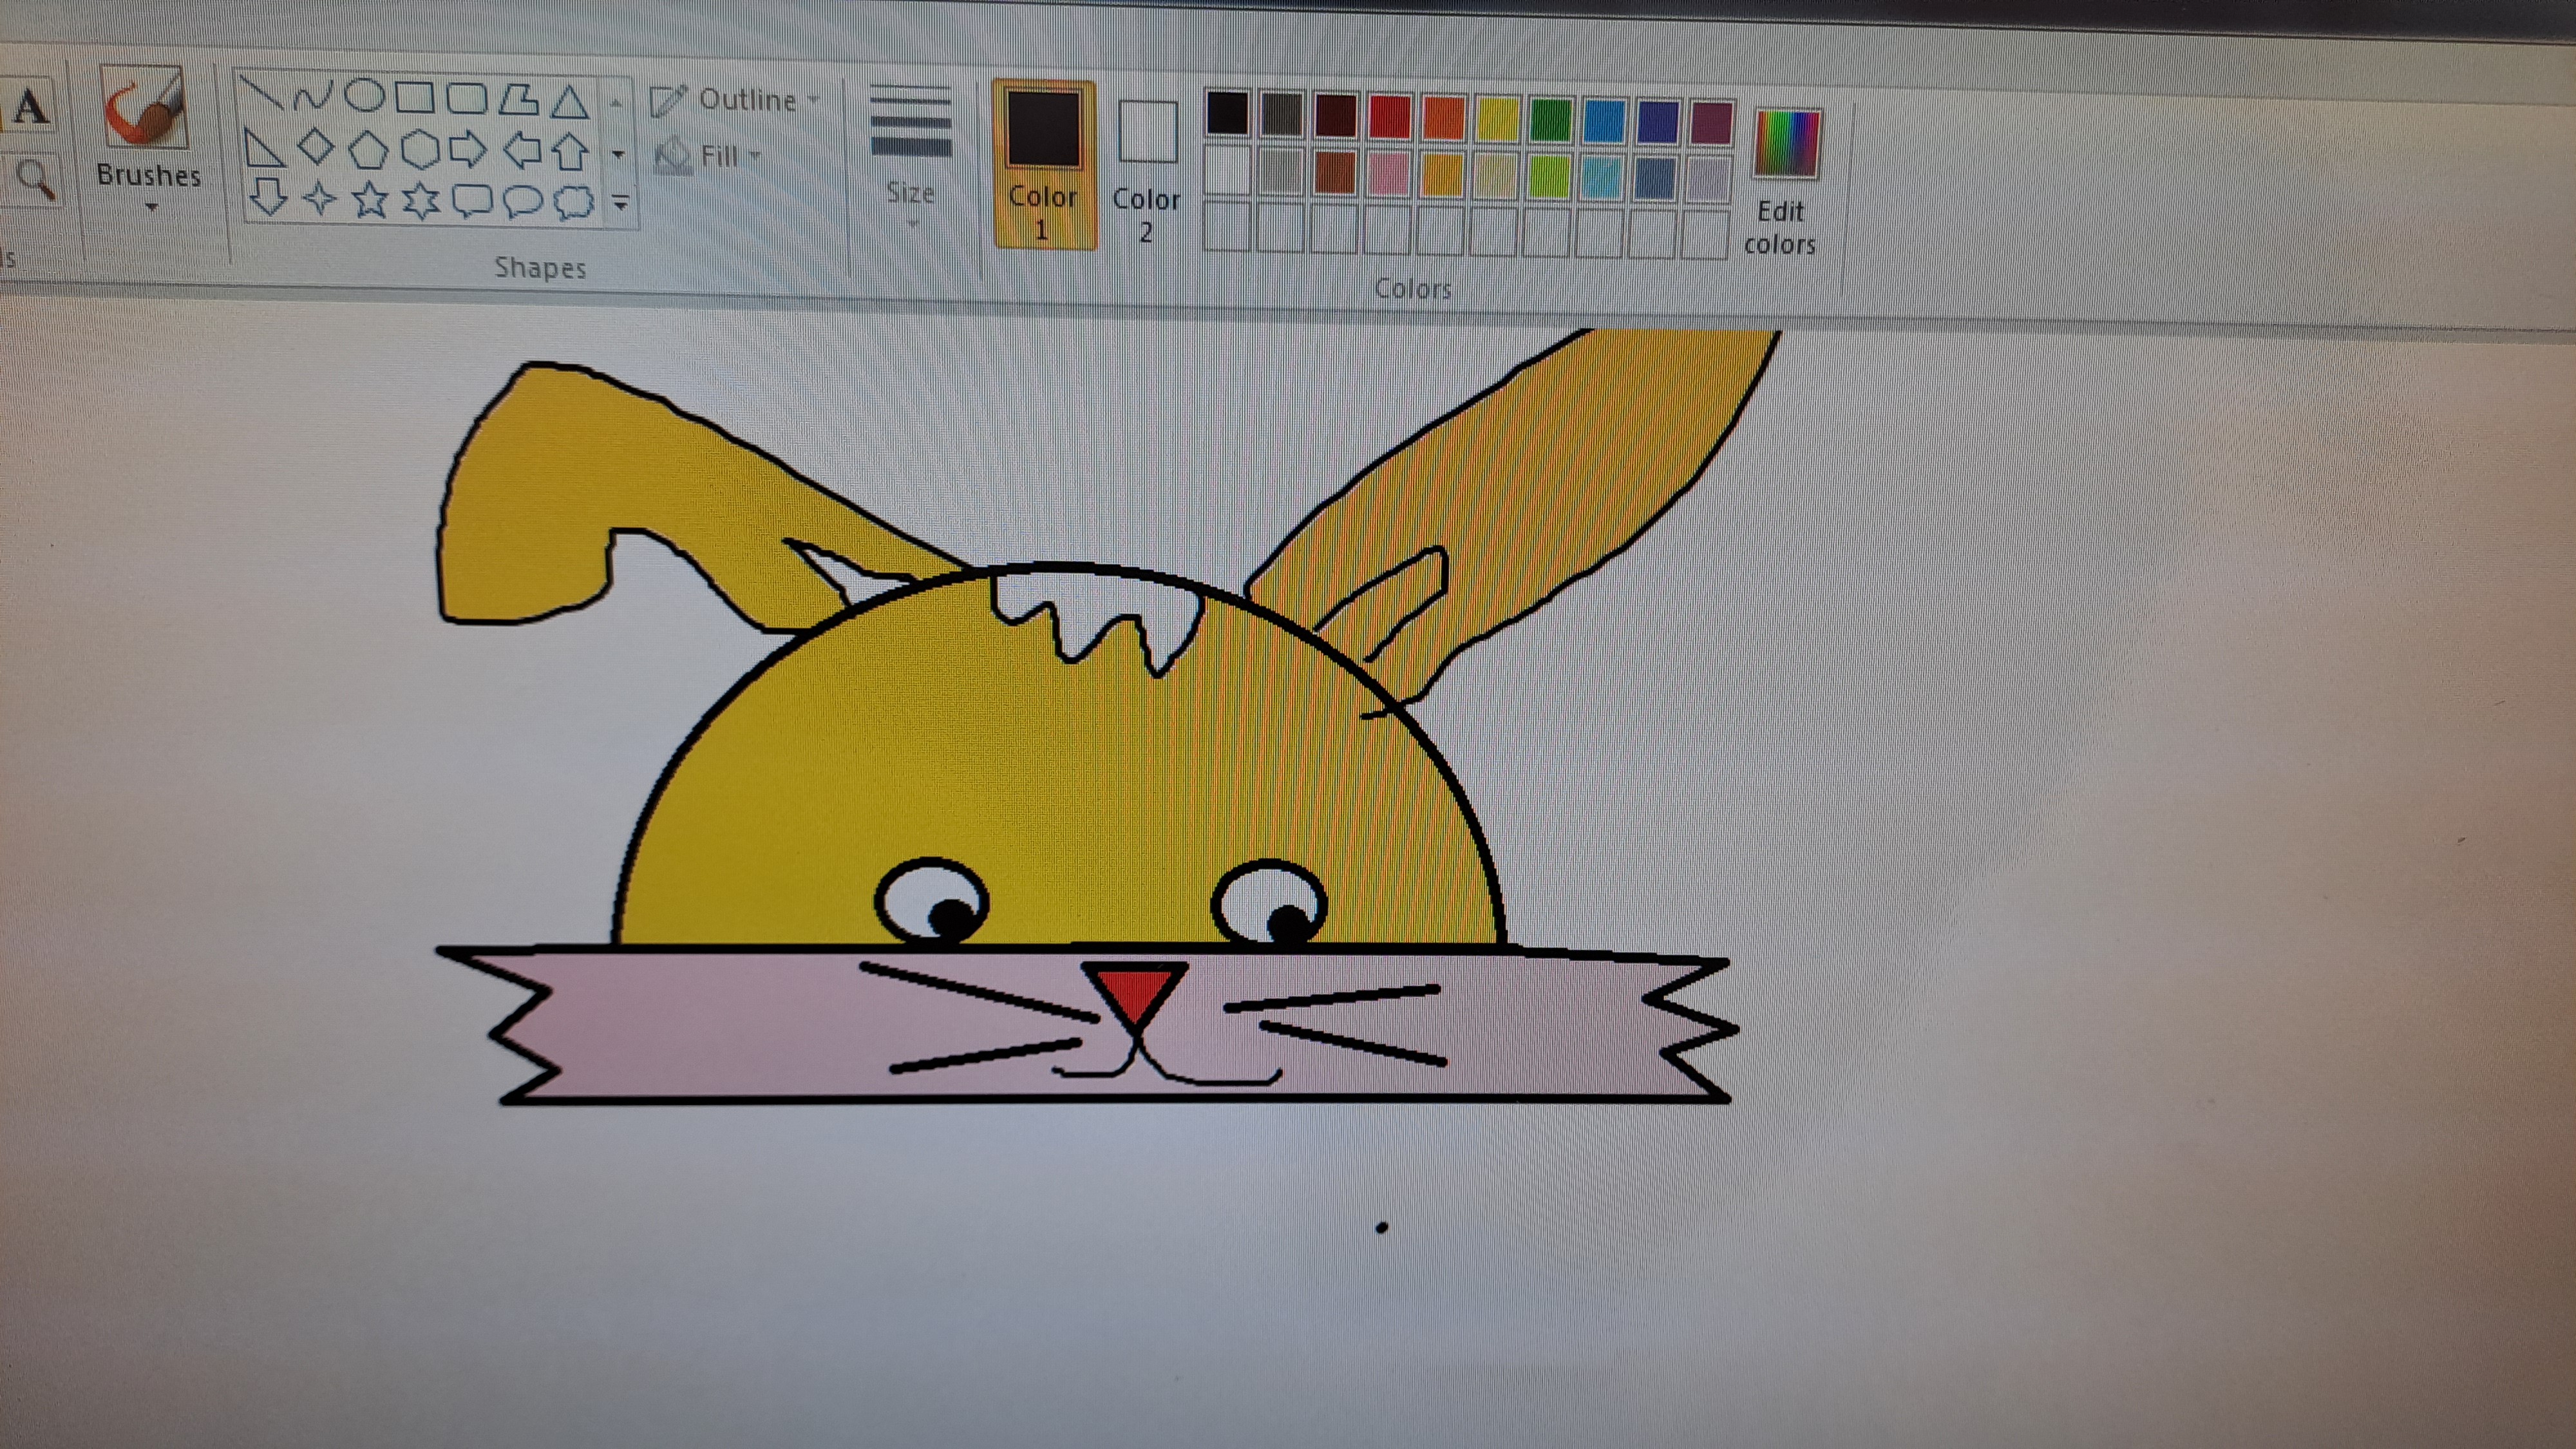Viewport: 2576px width, 1449px height.
Task: Pick the black color swatch
Action: 1227,112
